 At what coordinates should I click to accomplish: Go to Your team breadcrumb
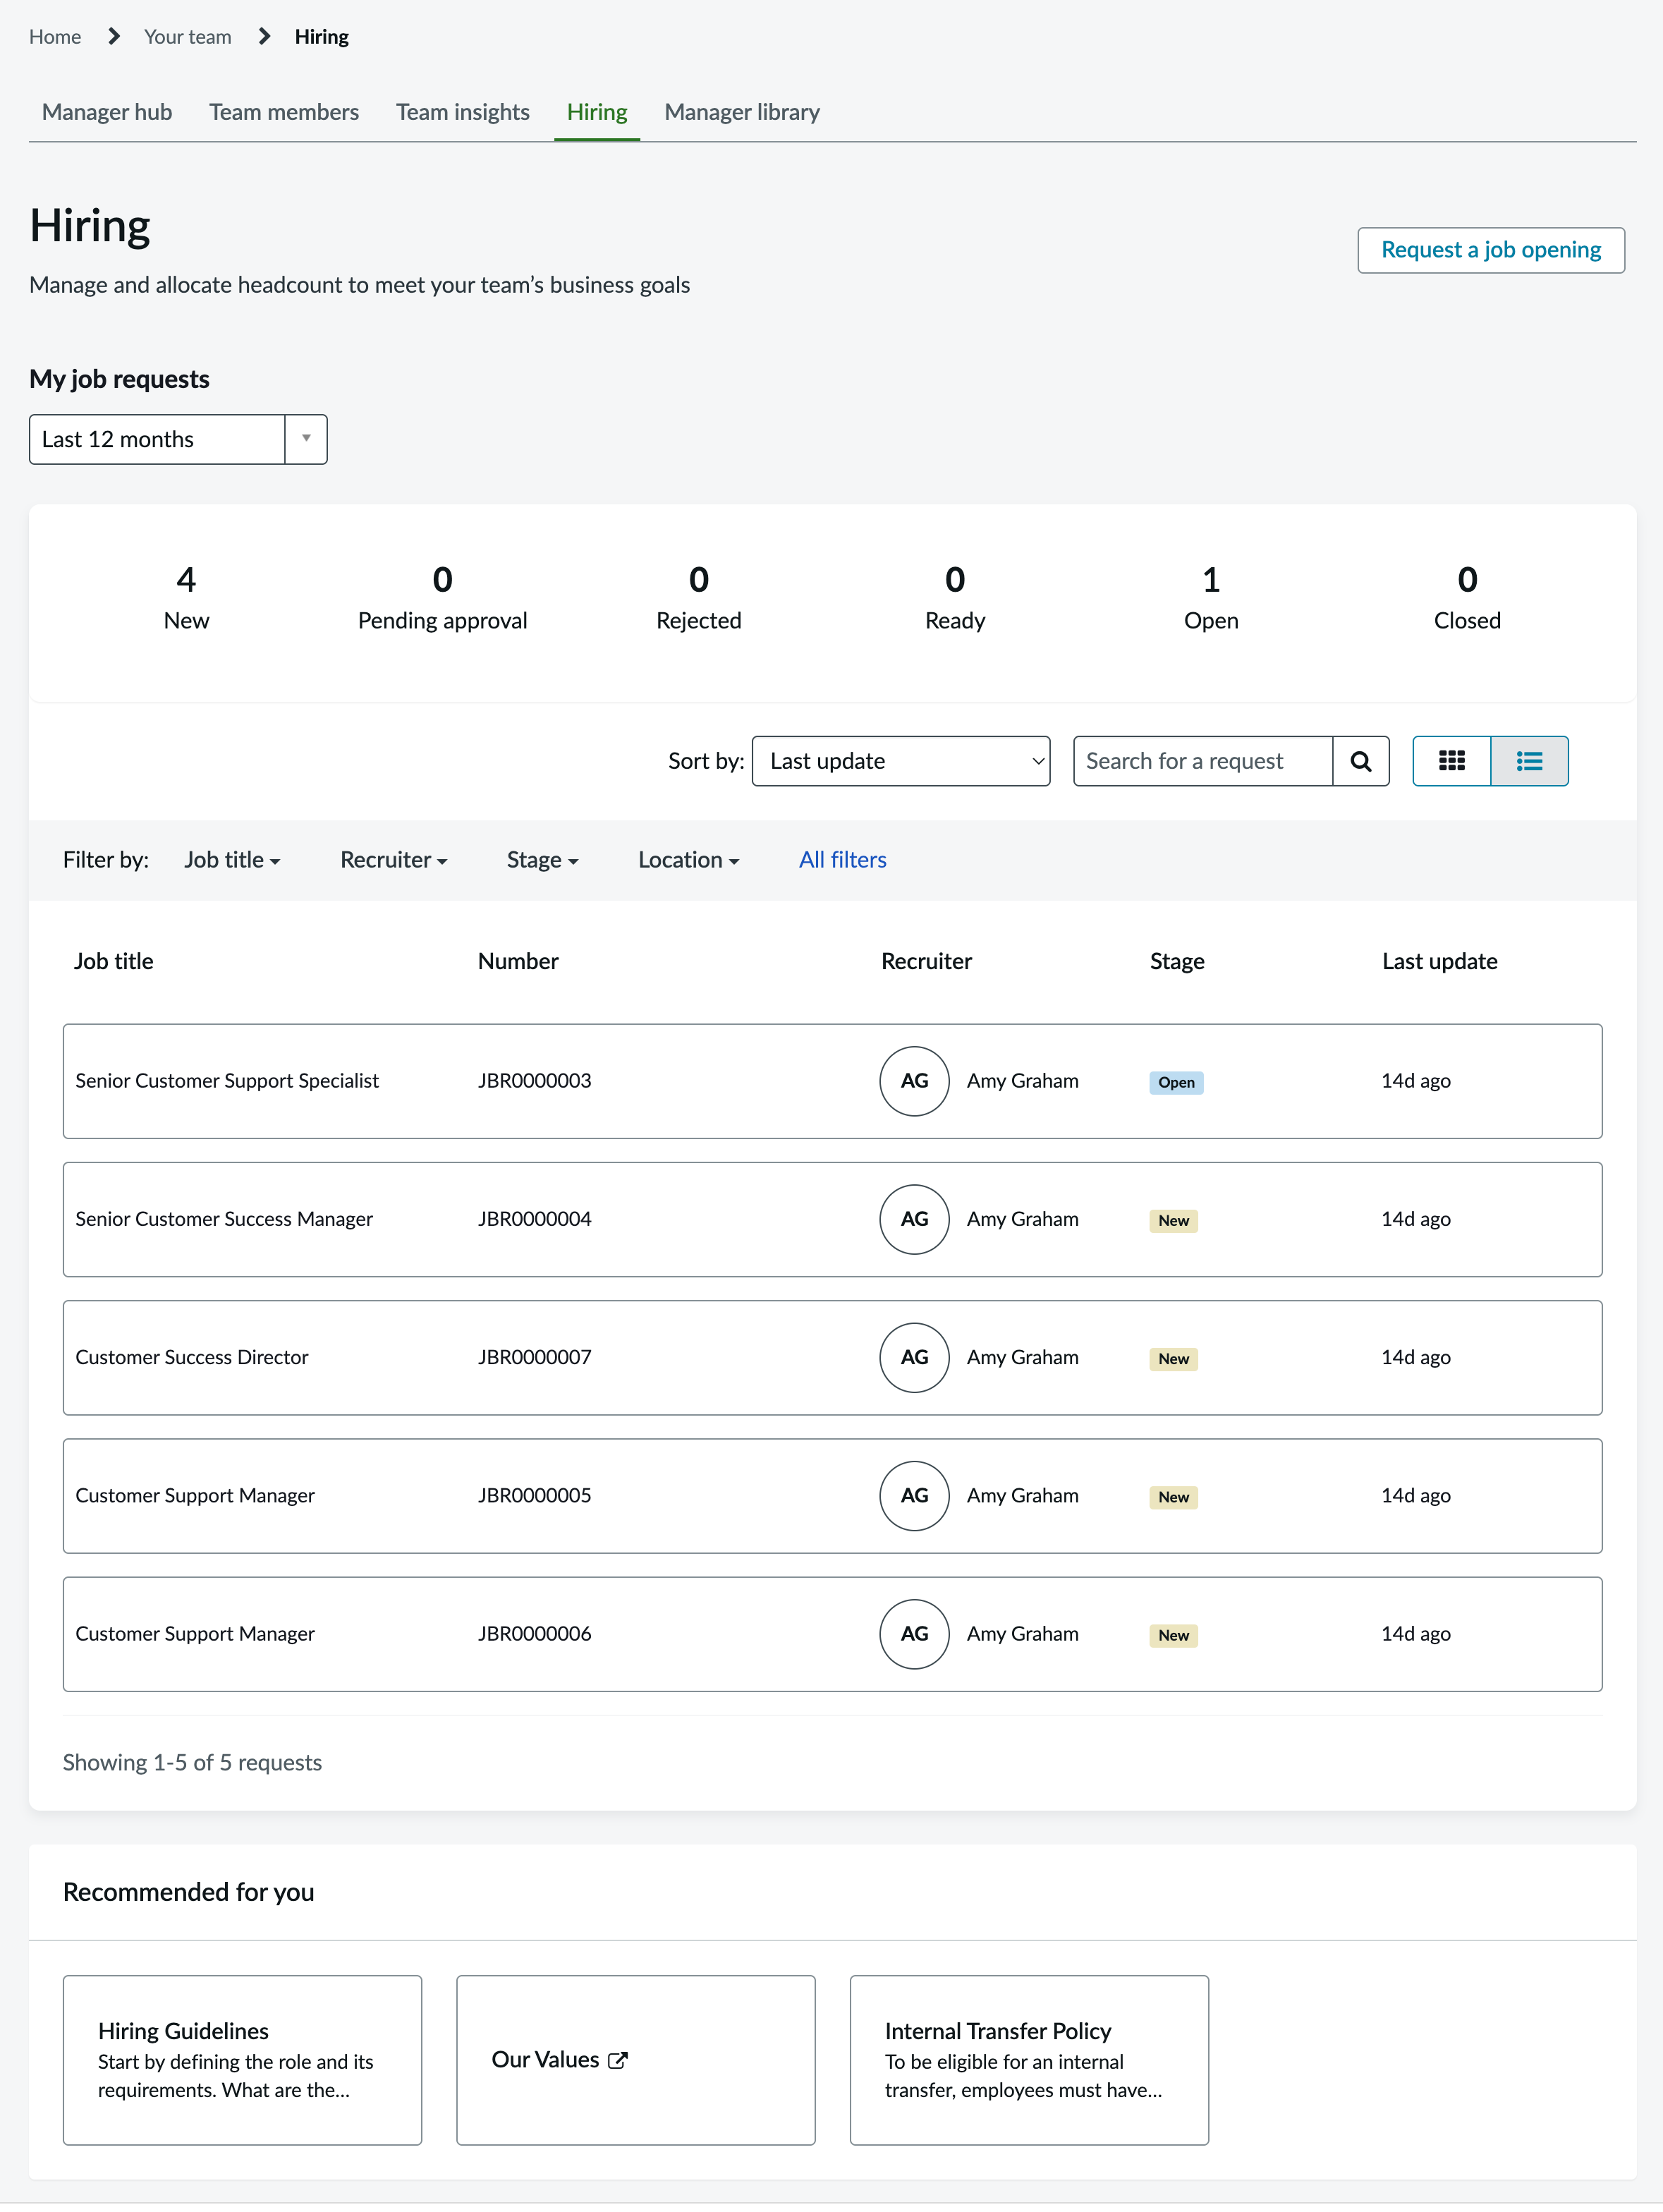(x=187, y=37)
